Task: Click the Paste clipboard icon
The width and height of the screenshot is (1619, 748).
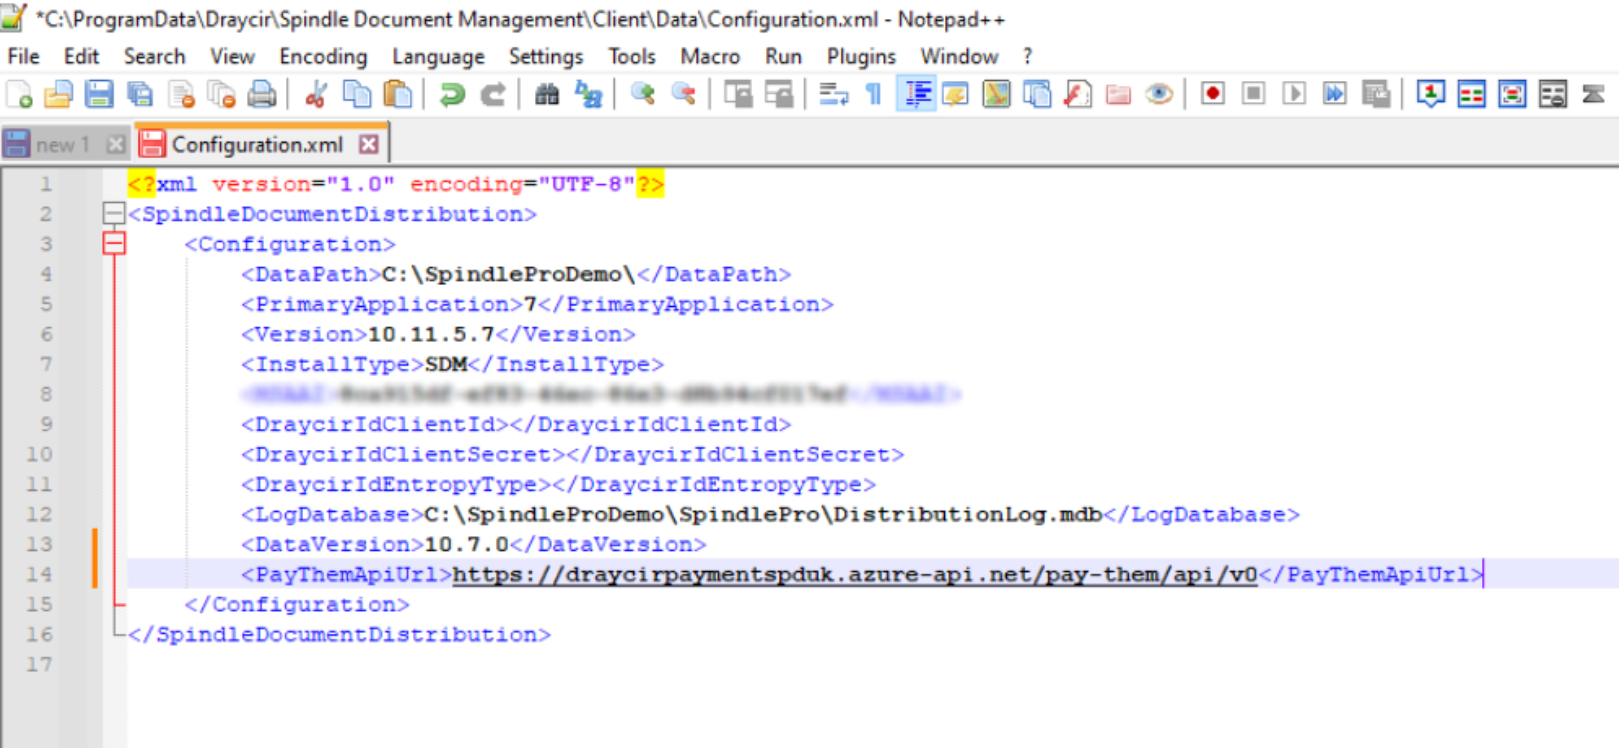Action: pos(398,94)
